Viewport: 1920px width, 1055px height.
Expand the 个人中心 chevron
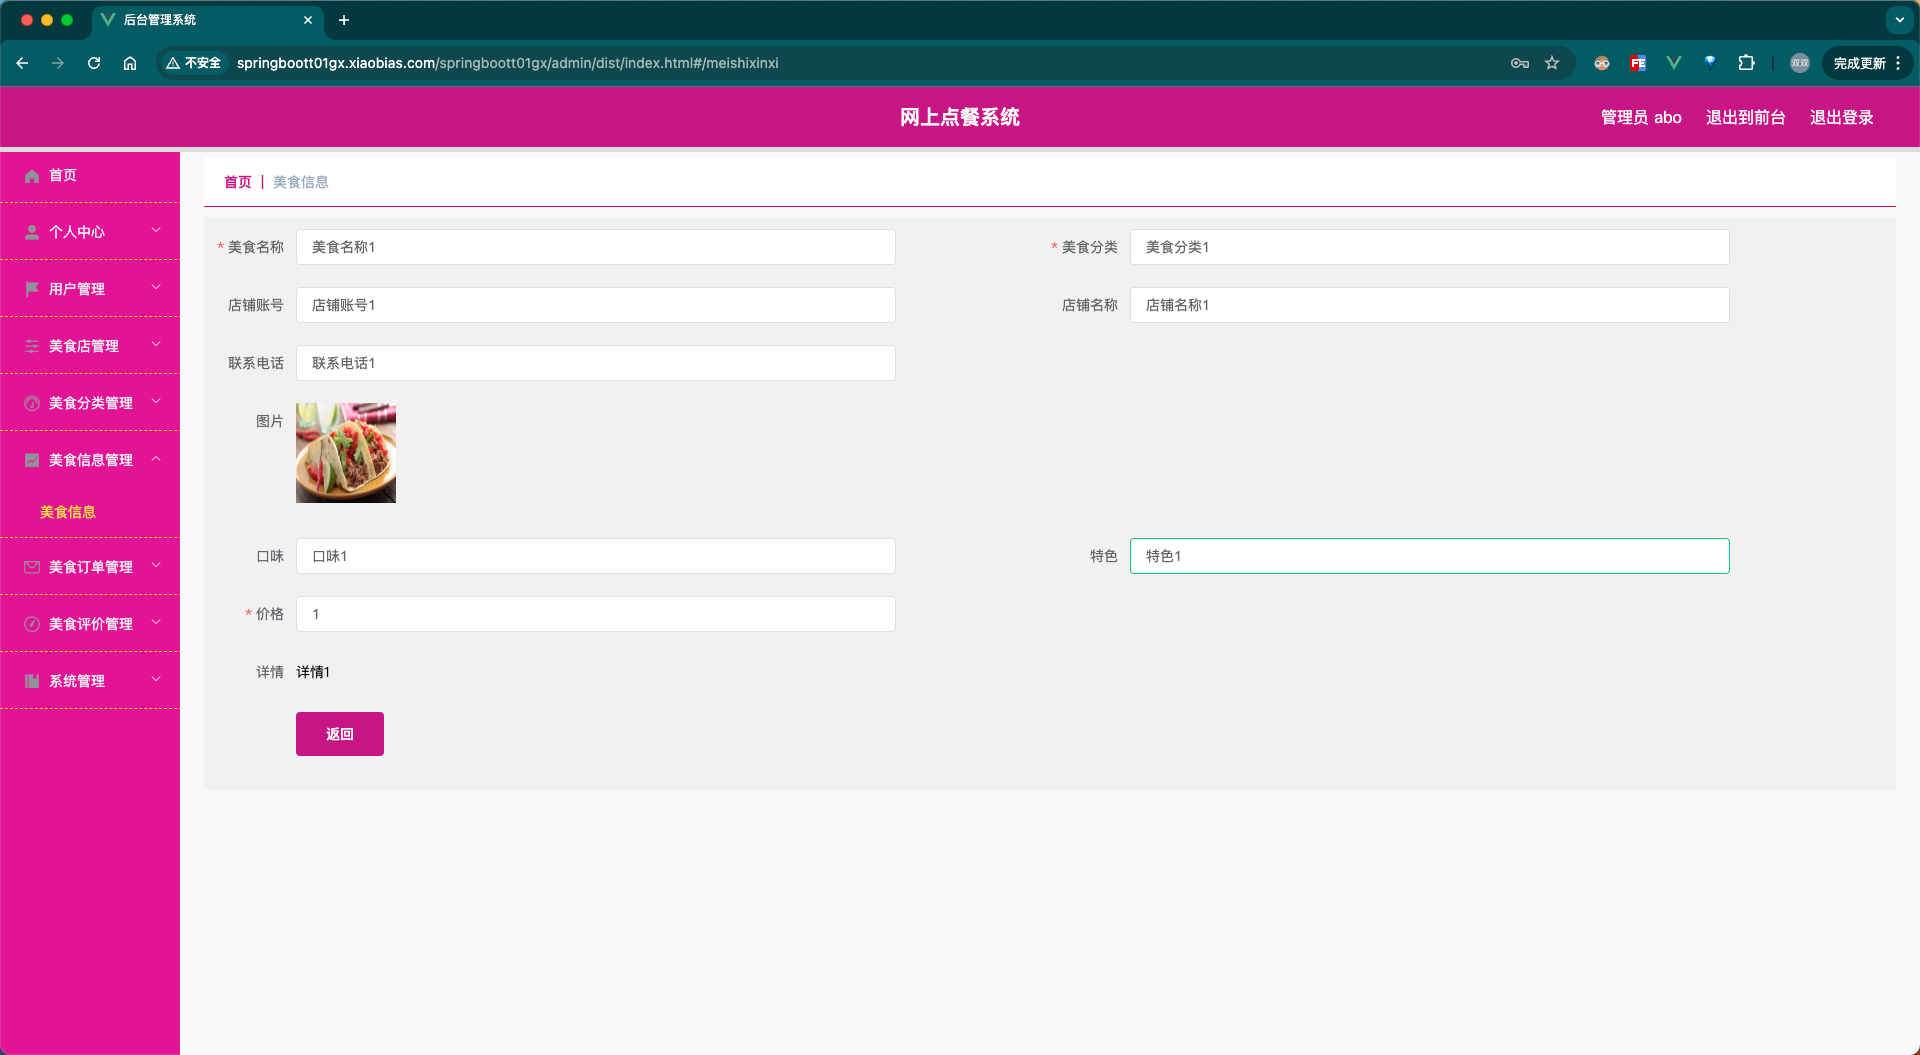tap(156, 231)
